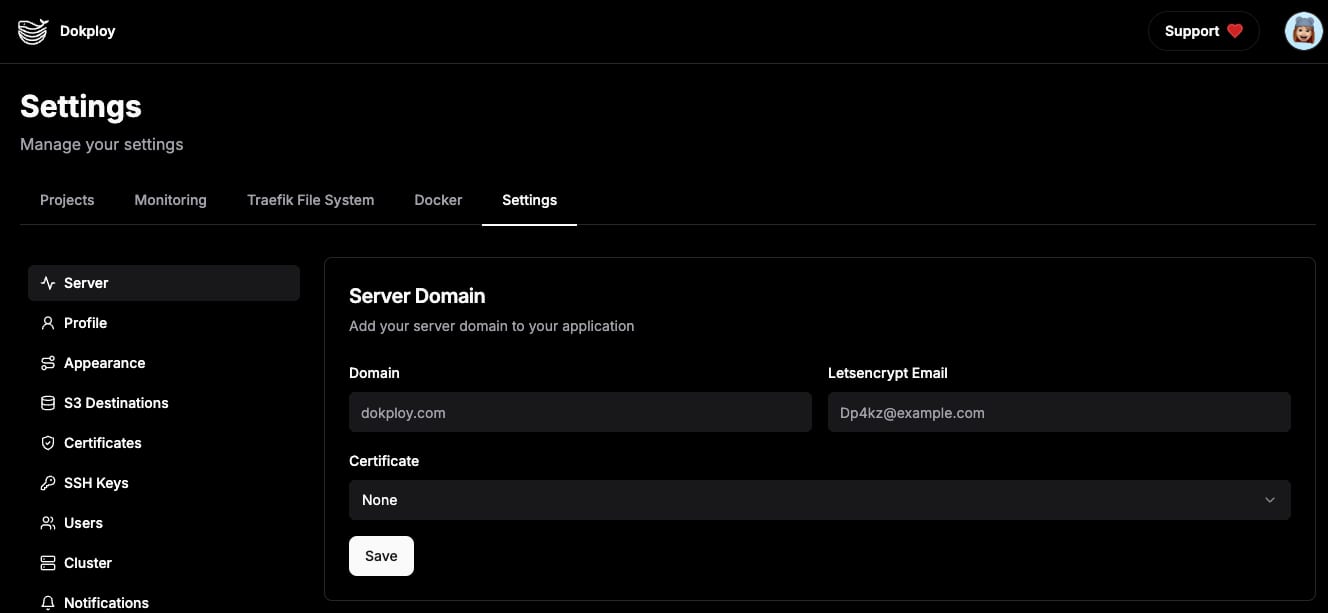
Task: Click the SSH Keys key icon
Action: (x=48, y=483)
